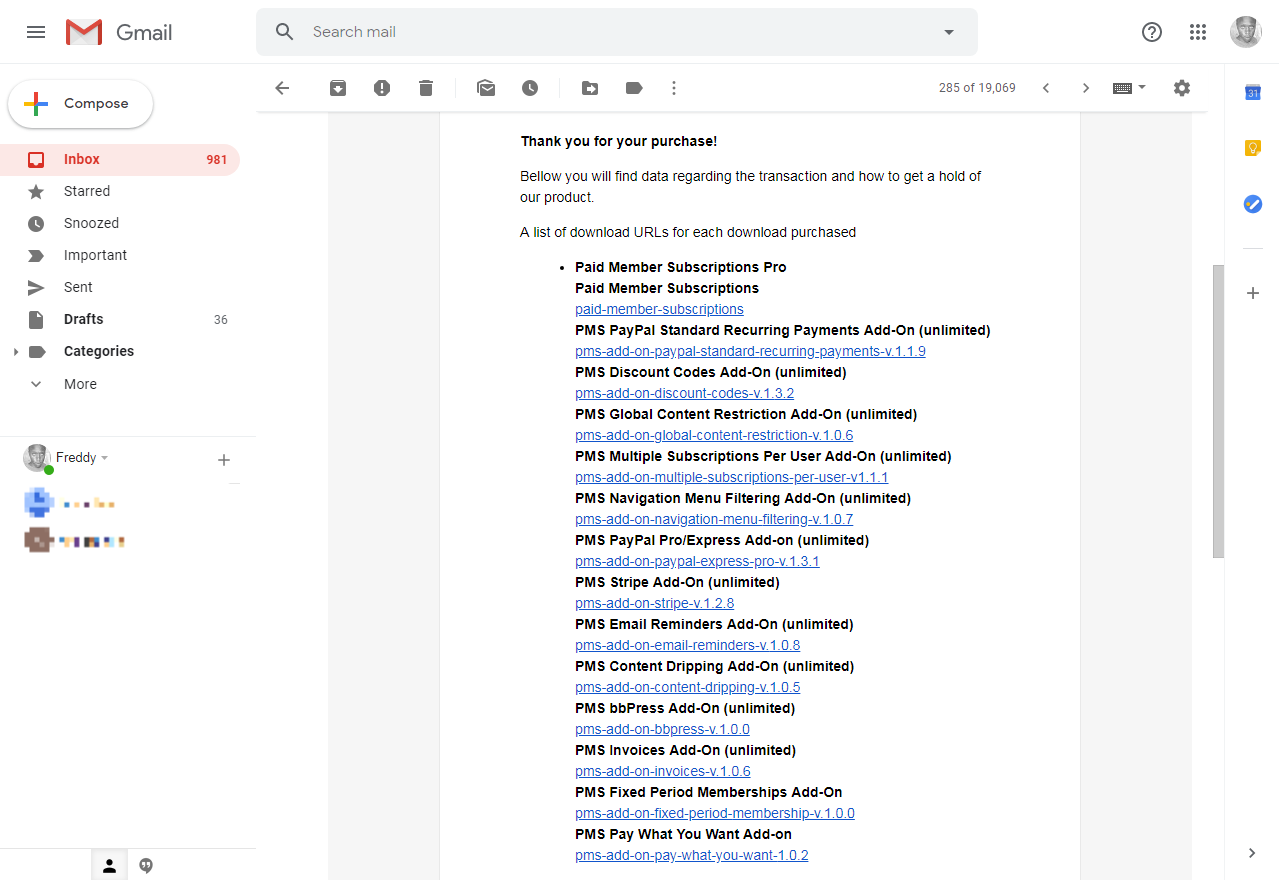Open the paid-member-subscriptions download link
This screenshot has width=1279, height=880.
tap(659, 309)
